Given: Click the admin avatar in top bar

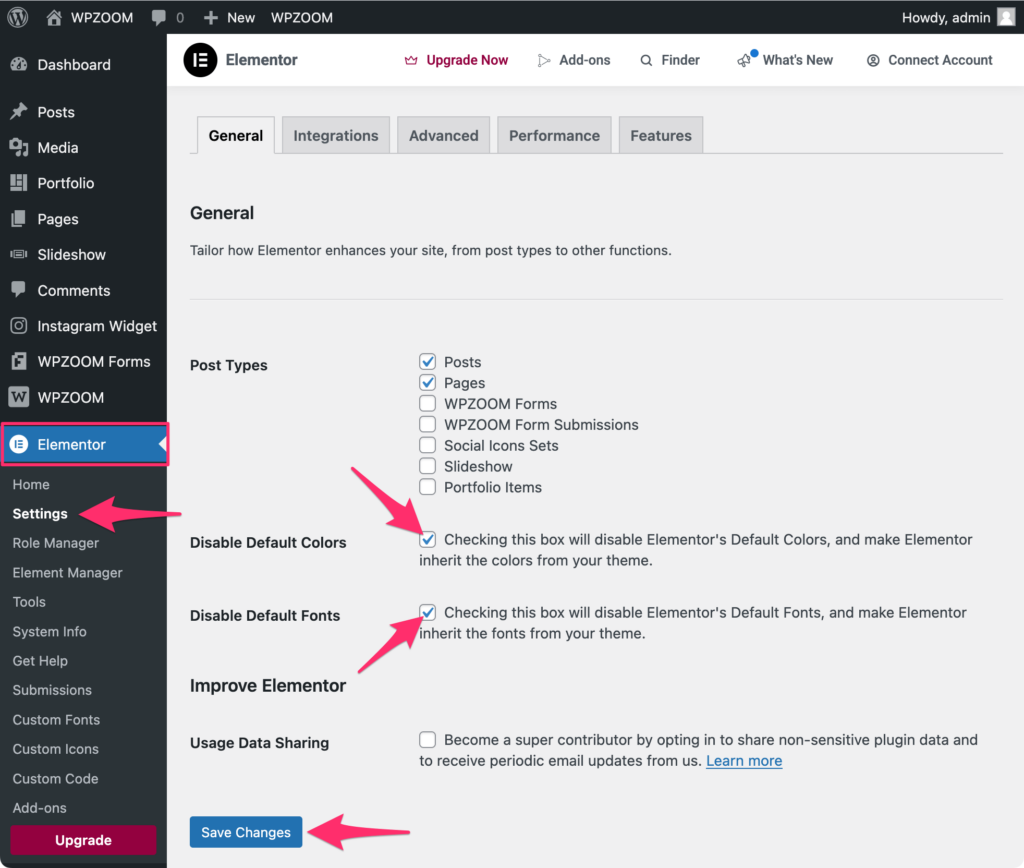Looking at the screenshot, I should pyautogui.click(x=1005, y=17).
